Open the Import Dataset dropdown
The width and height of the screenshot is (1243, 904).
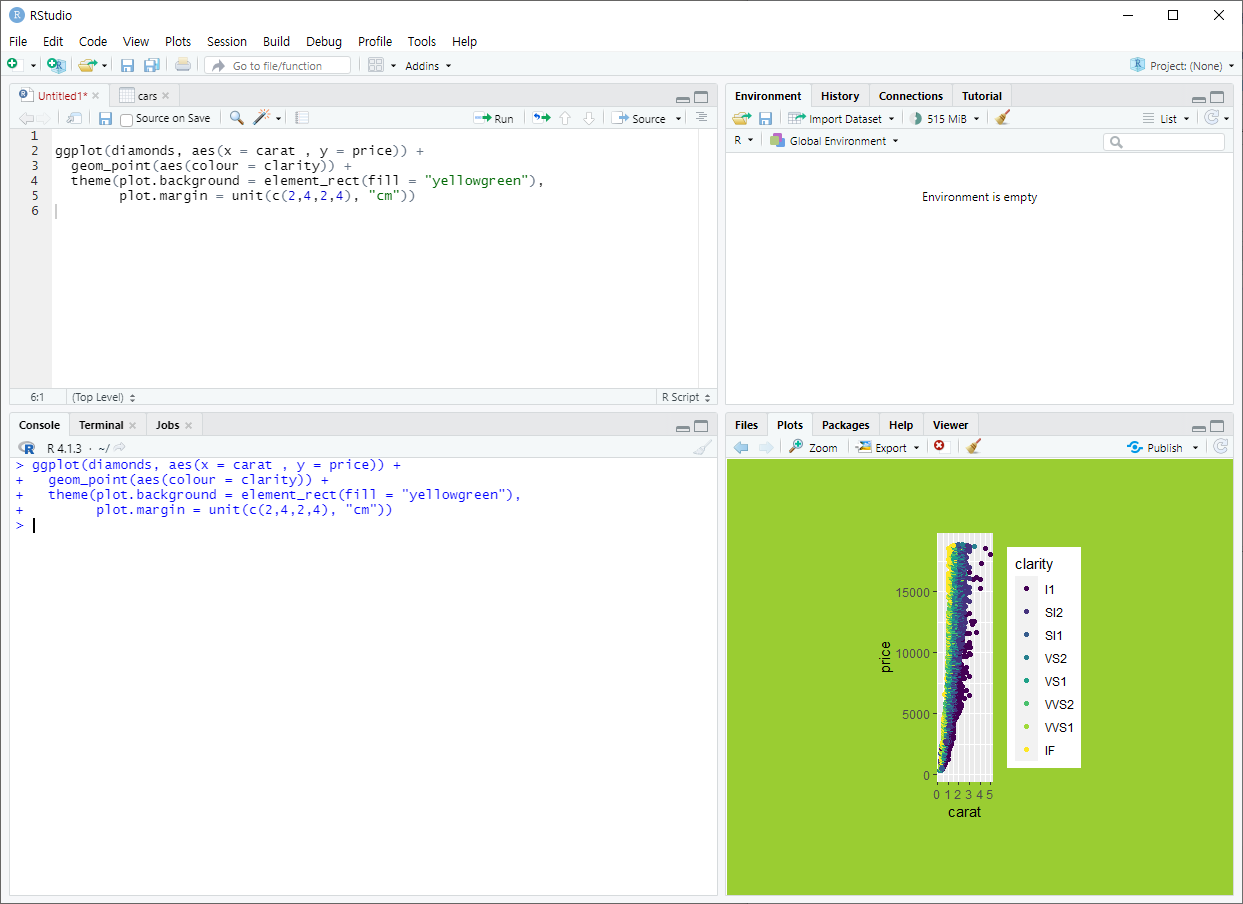841,119
